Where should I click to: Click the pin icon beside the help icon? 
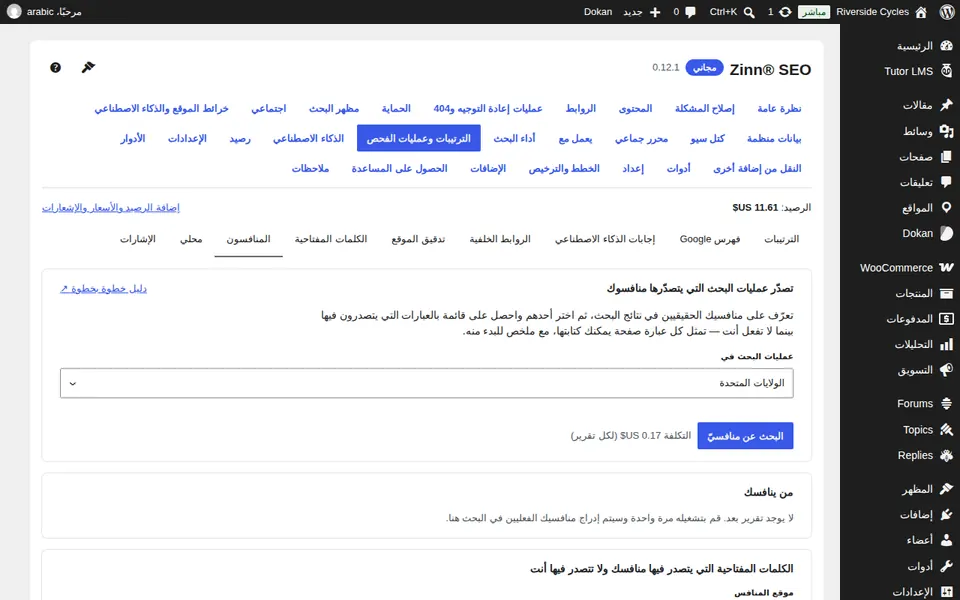coord(88,67)
